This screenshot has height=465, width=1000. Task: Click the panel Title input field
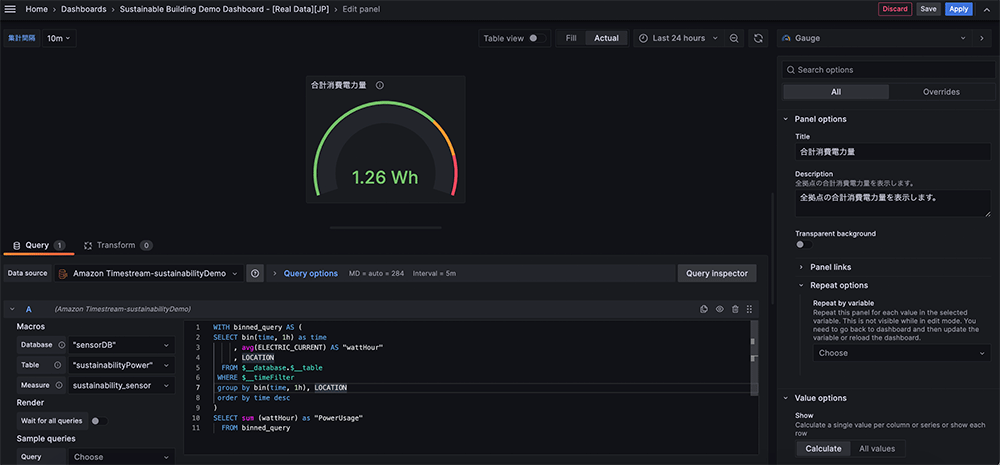click(x=893, y=152)
